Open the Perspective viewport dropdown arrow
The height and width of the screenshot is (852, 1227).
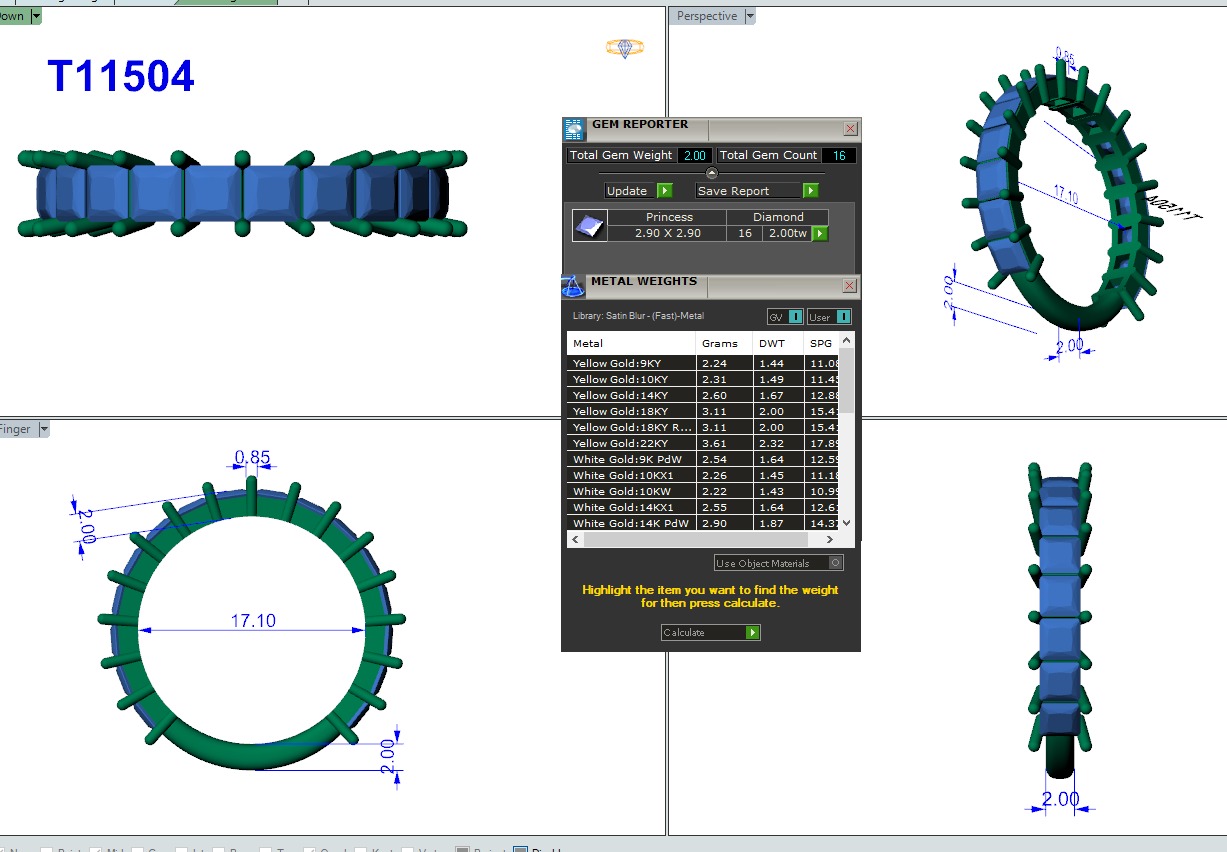[750, 16]
